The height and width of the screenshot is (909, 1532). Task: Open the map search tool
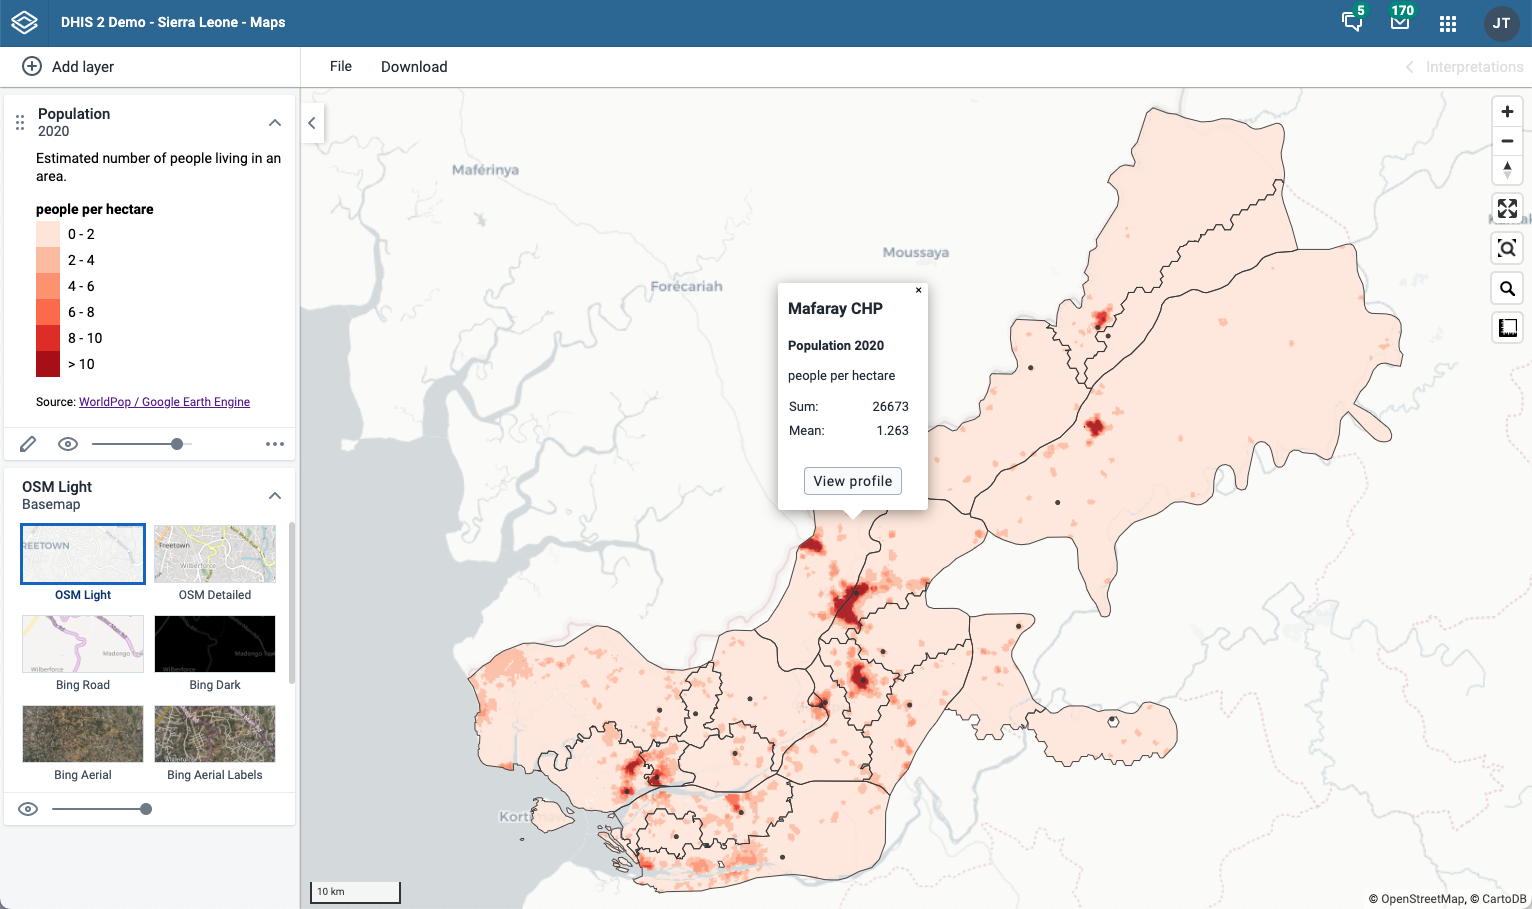click(x=1507, y=289)
